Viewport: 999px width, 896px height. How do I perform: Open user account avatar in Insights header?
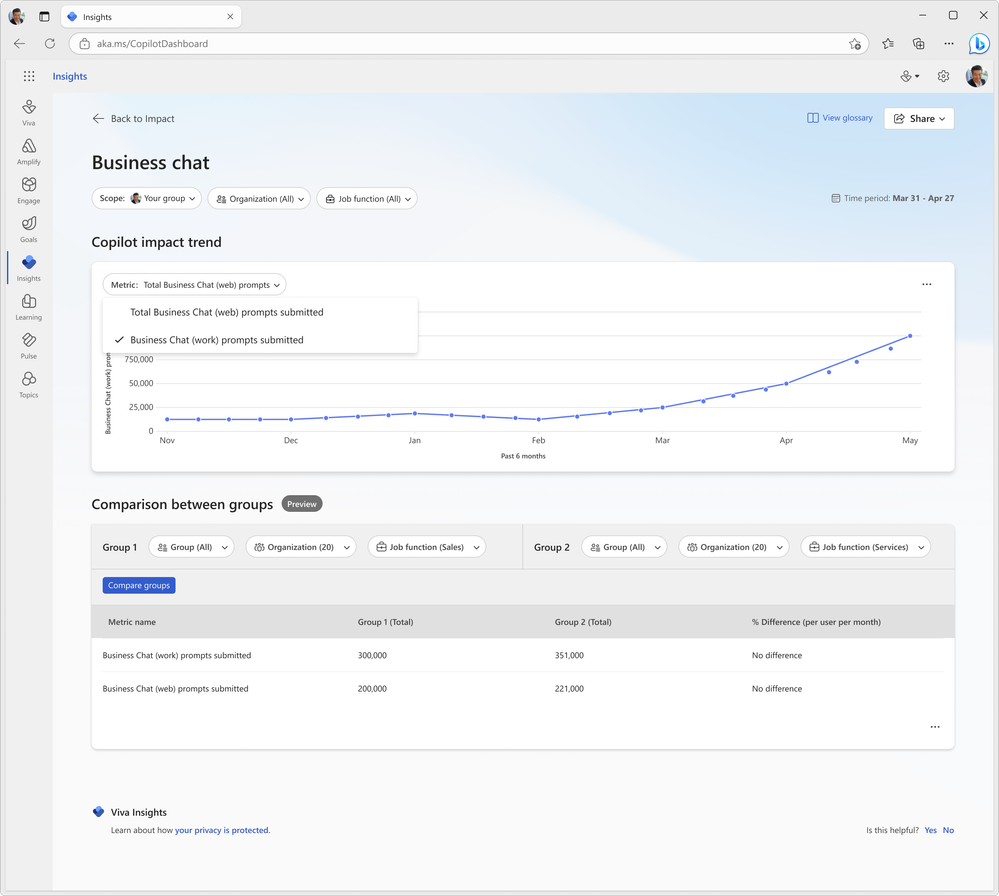976,76
